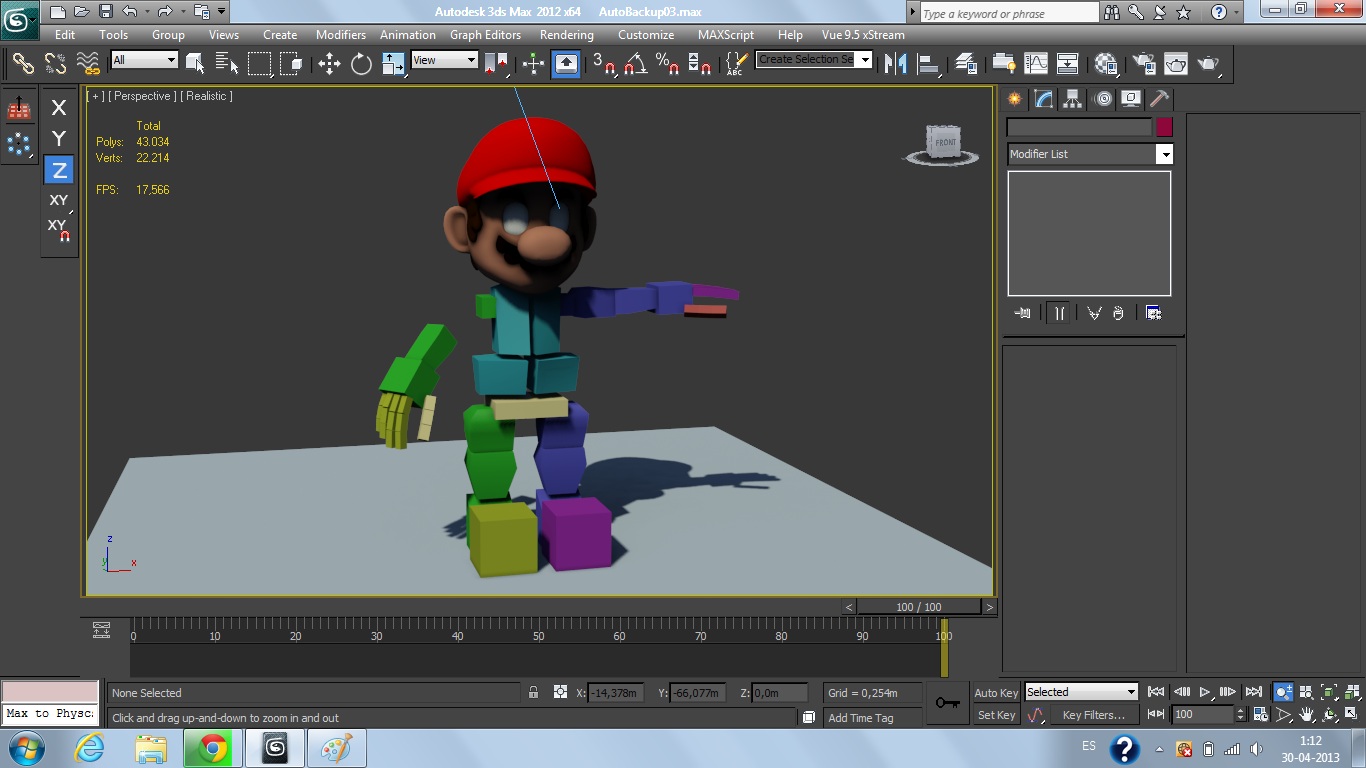The image size is (1366, 768).
Task: Open the Material Editor
Action: coord(1105,64)
